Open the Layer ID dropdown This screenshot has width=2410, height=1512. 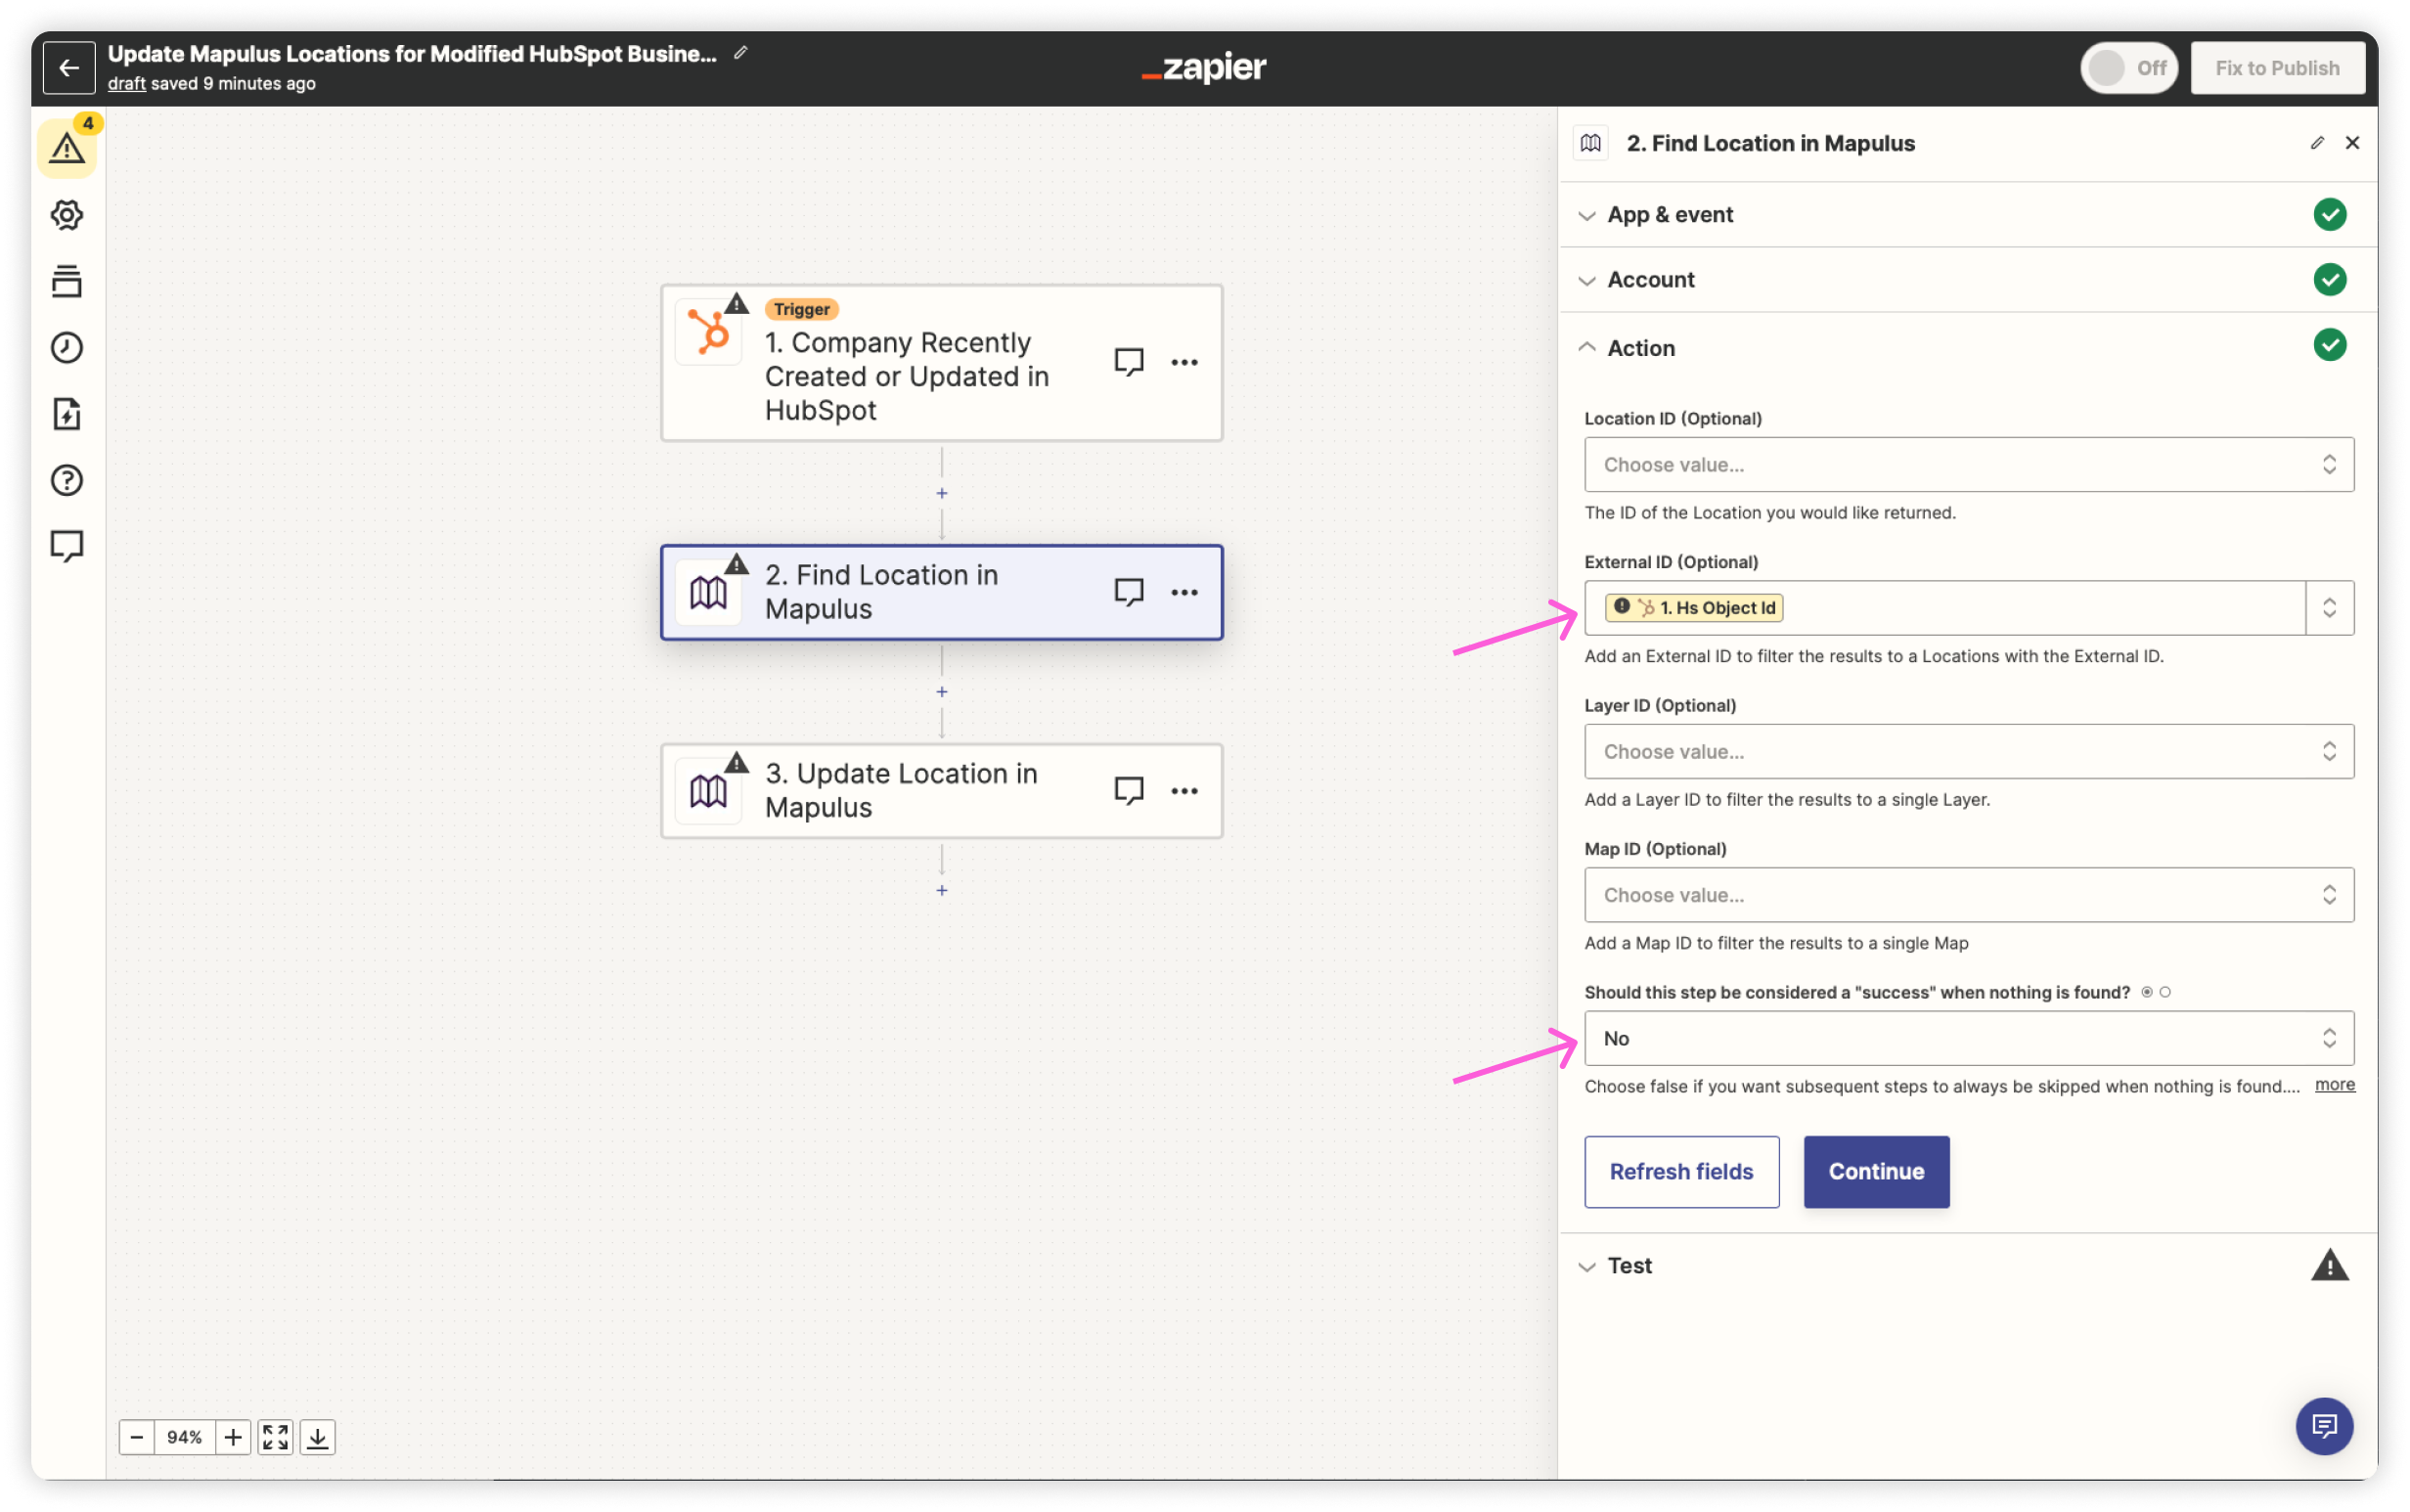[1968, 751]
